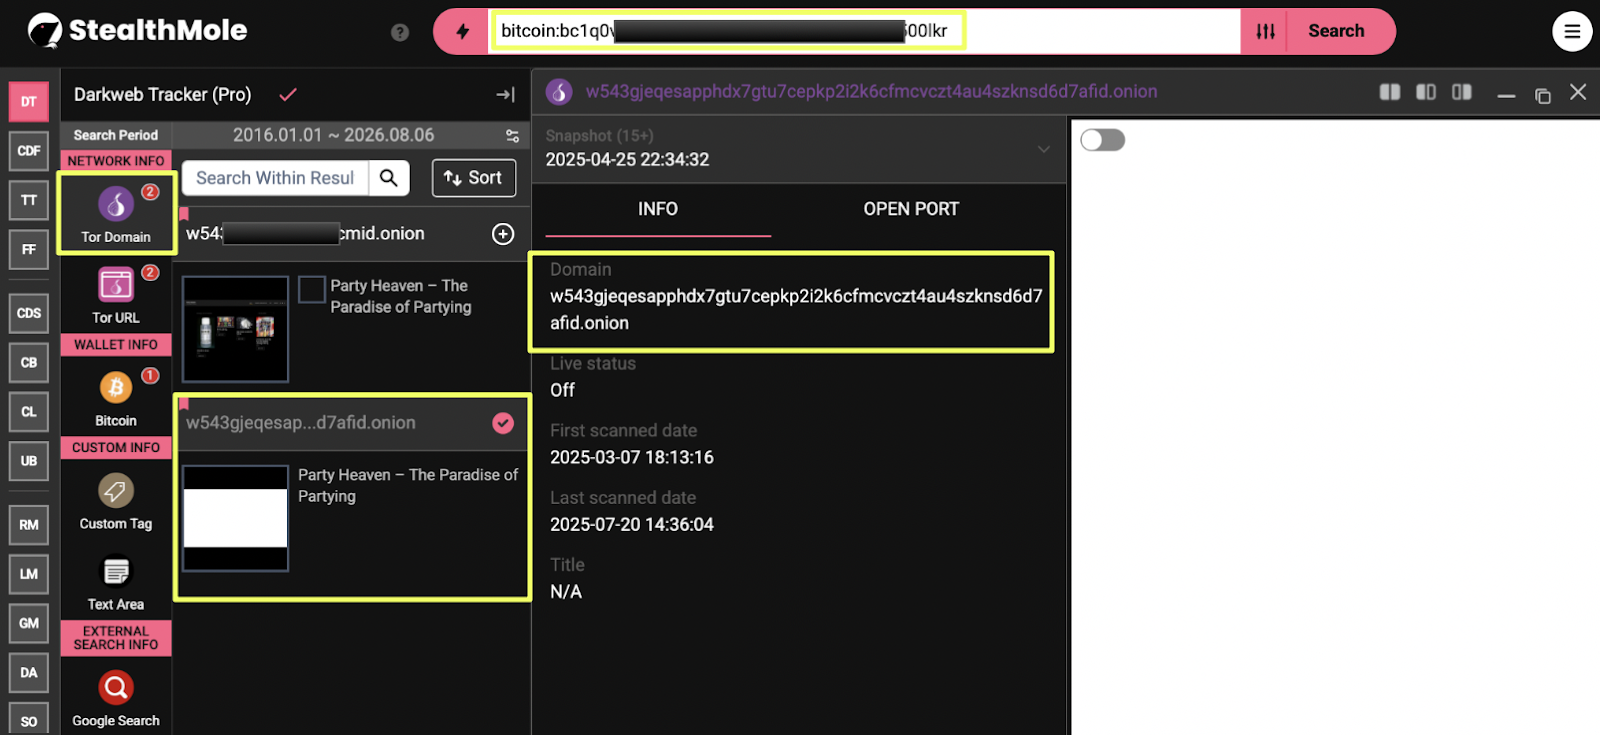Screen dimensions: 1600x735
Task: Open the TT module in the left rail
Action: pyautogui.click(x=29, y=200)
